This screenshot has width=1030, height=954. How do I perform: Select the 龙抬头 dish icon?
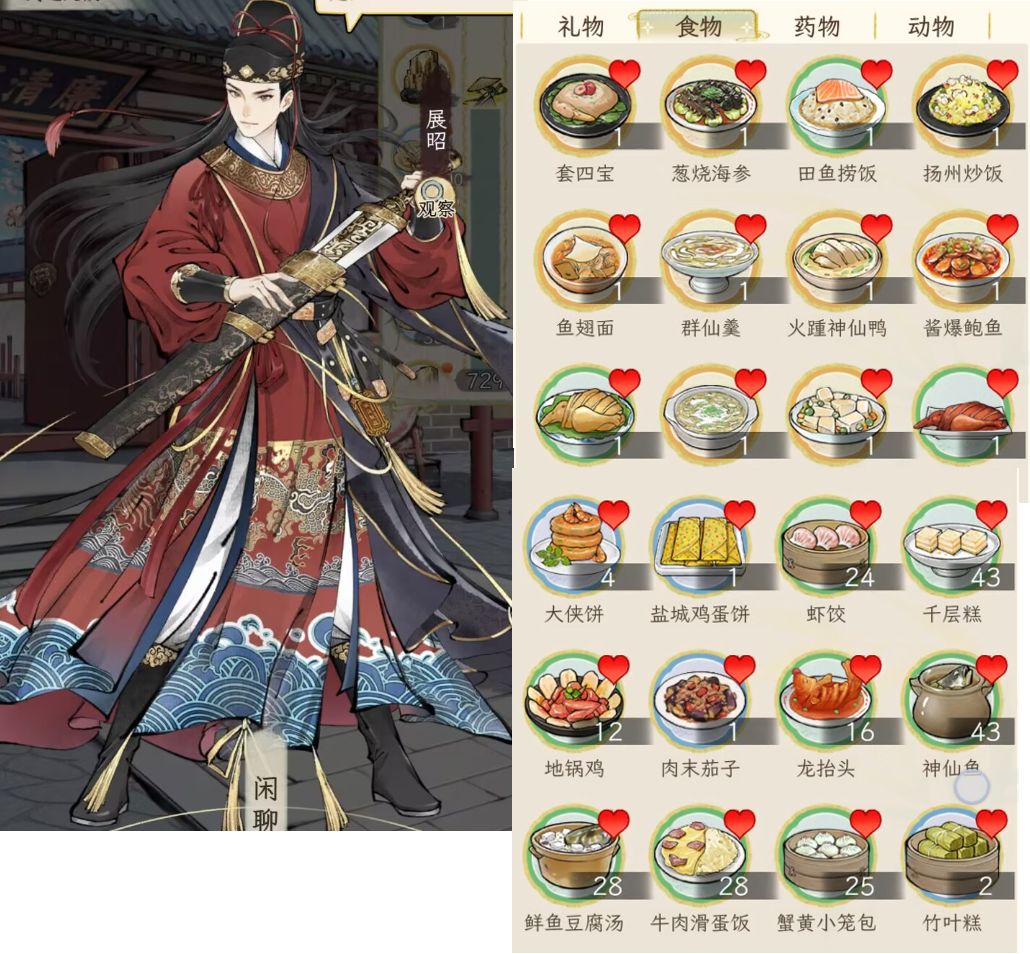click(x=826, y=700)
